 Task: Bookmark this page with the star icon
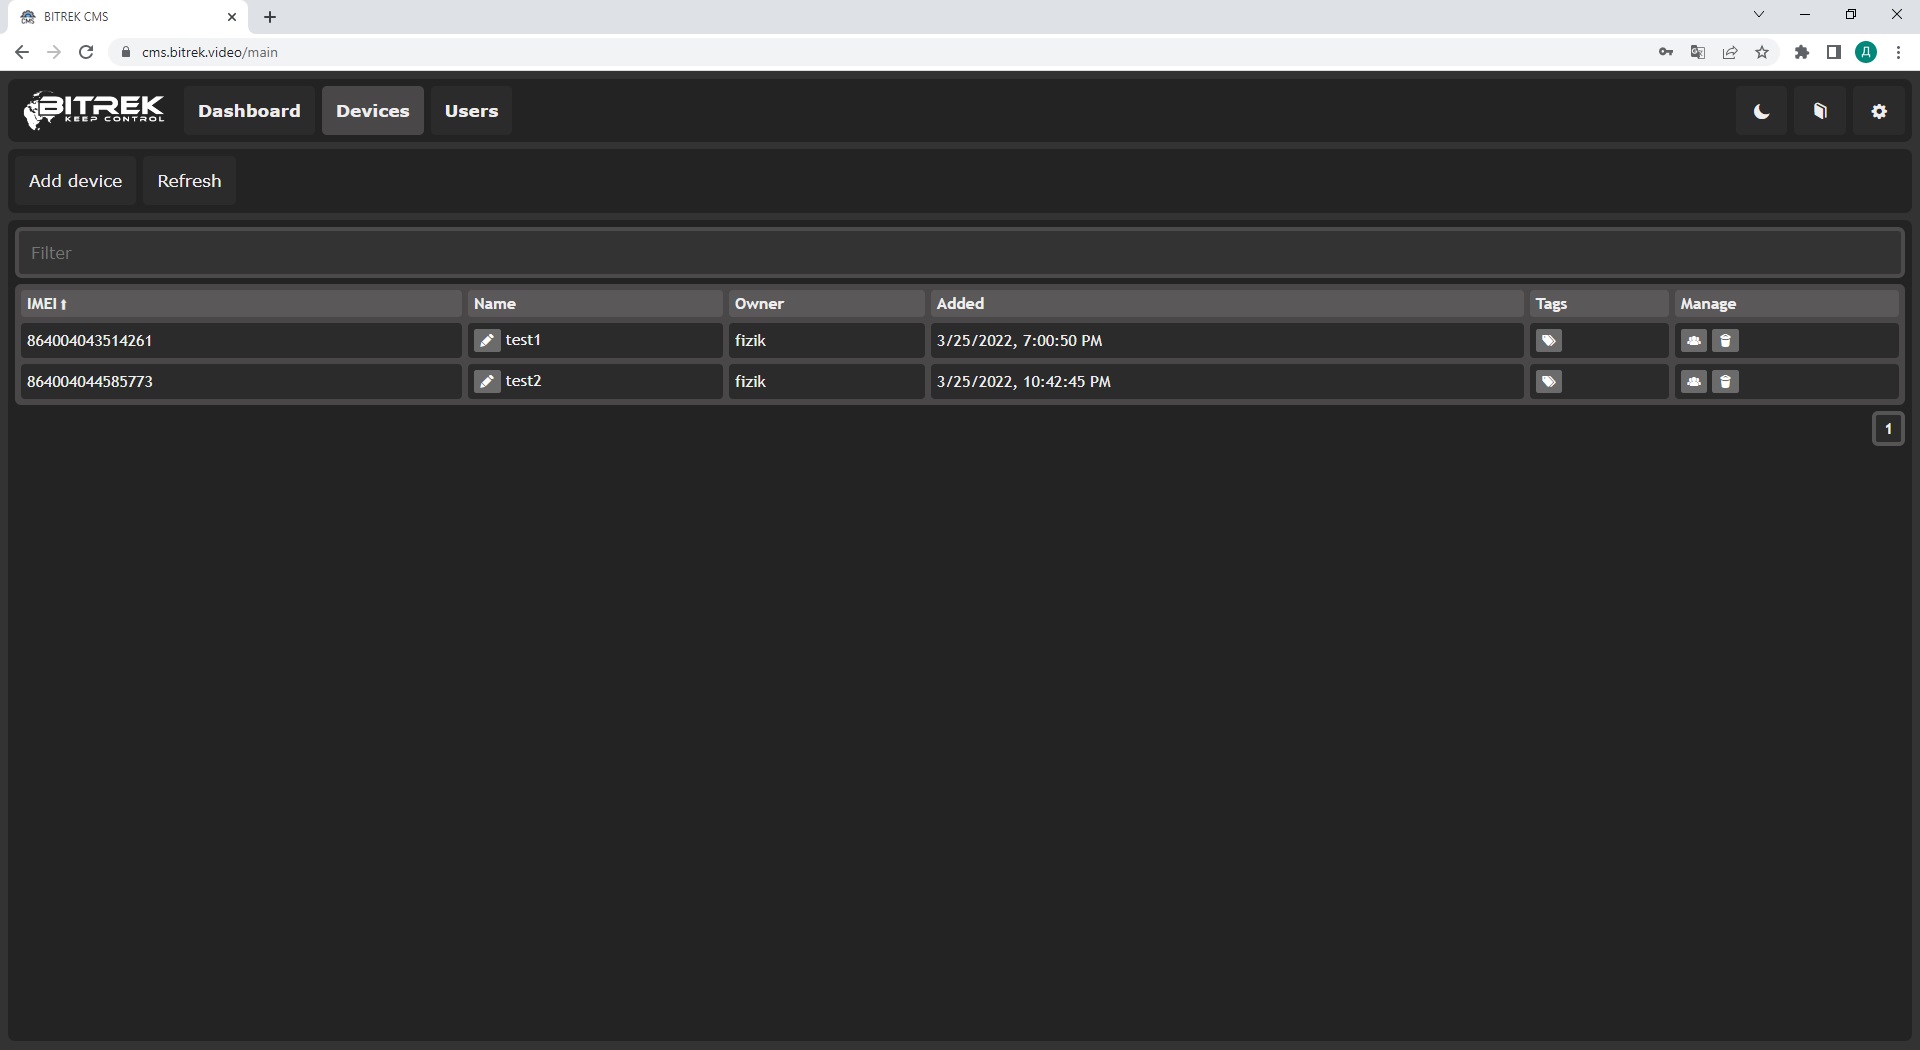point(1762,52)
